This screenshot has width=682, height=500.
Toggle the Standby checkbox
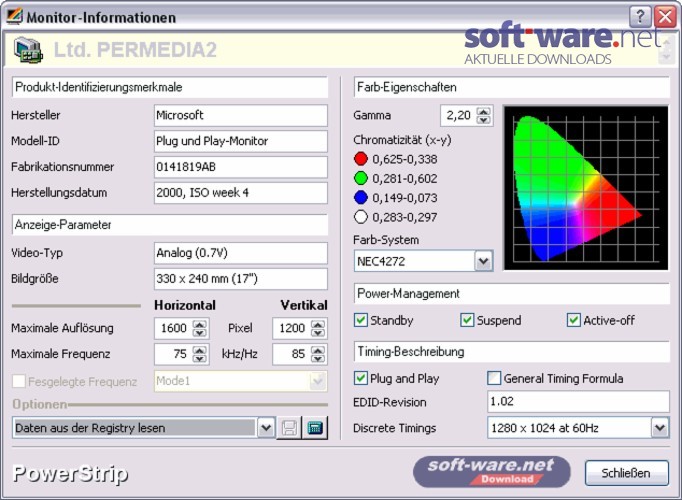pyautogui.click(x=361, y=320)
